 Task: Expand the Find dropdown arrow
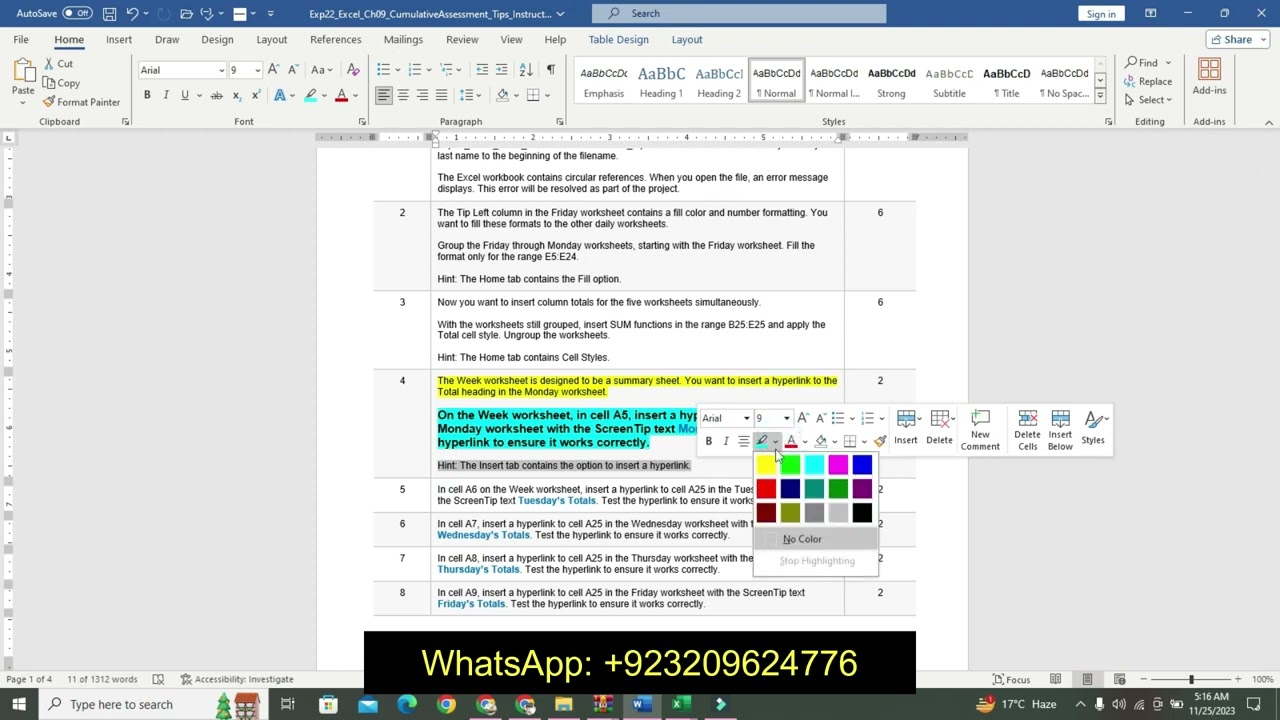tap(1167, 63)
